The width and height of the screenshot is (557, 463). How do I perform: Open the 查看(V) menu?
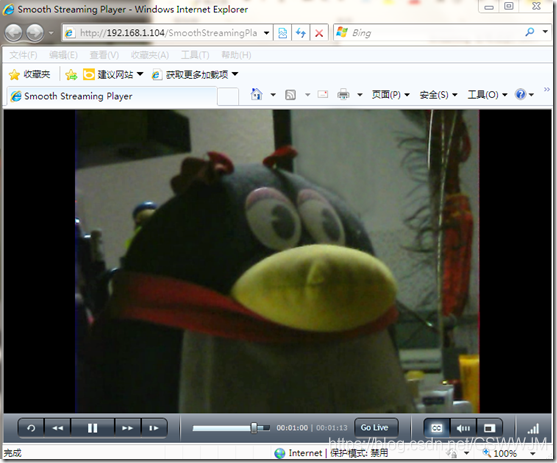[x=104, y=55]
